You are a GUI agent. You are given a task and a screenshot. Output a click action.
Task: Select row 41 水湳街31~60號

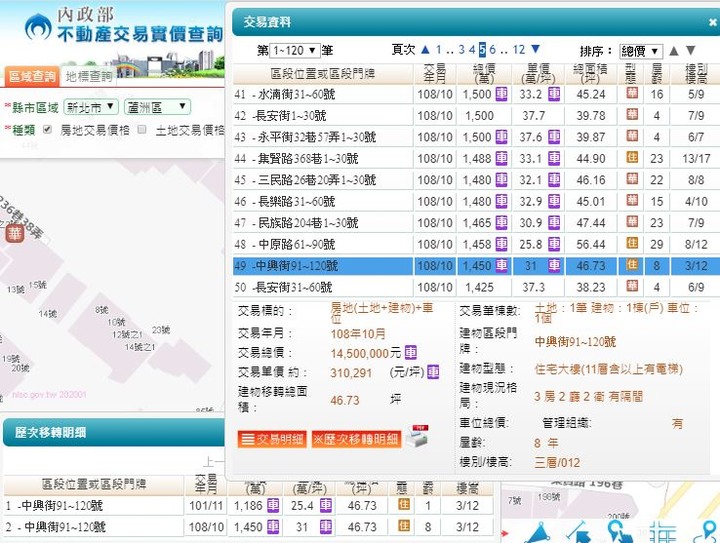[476, 95]
